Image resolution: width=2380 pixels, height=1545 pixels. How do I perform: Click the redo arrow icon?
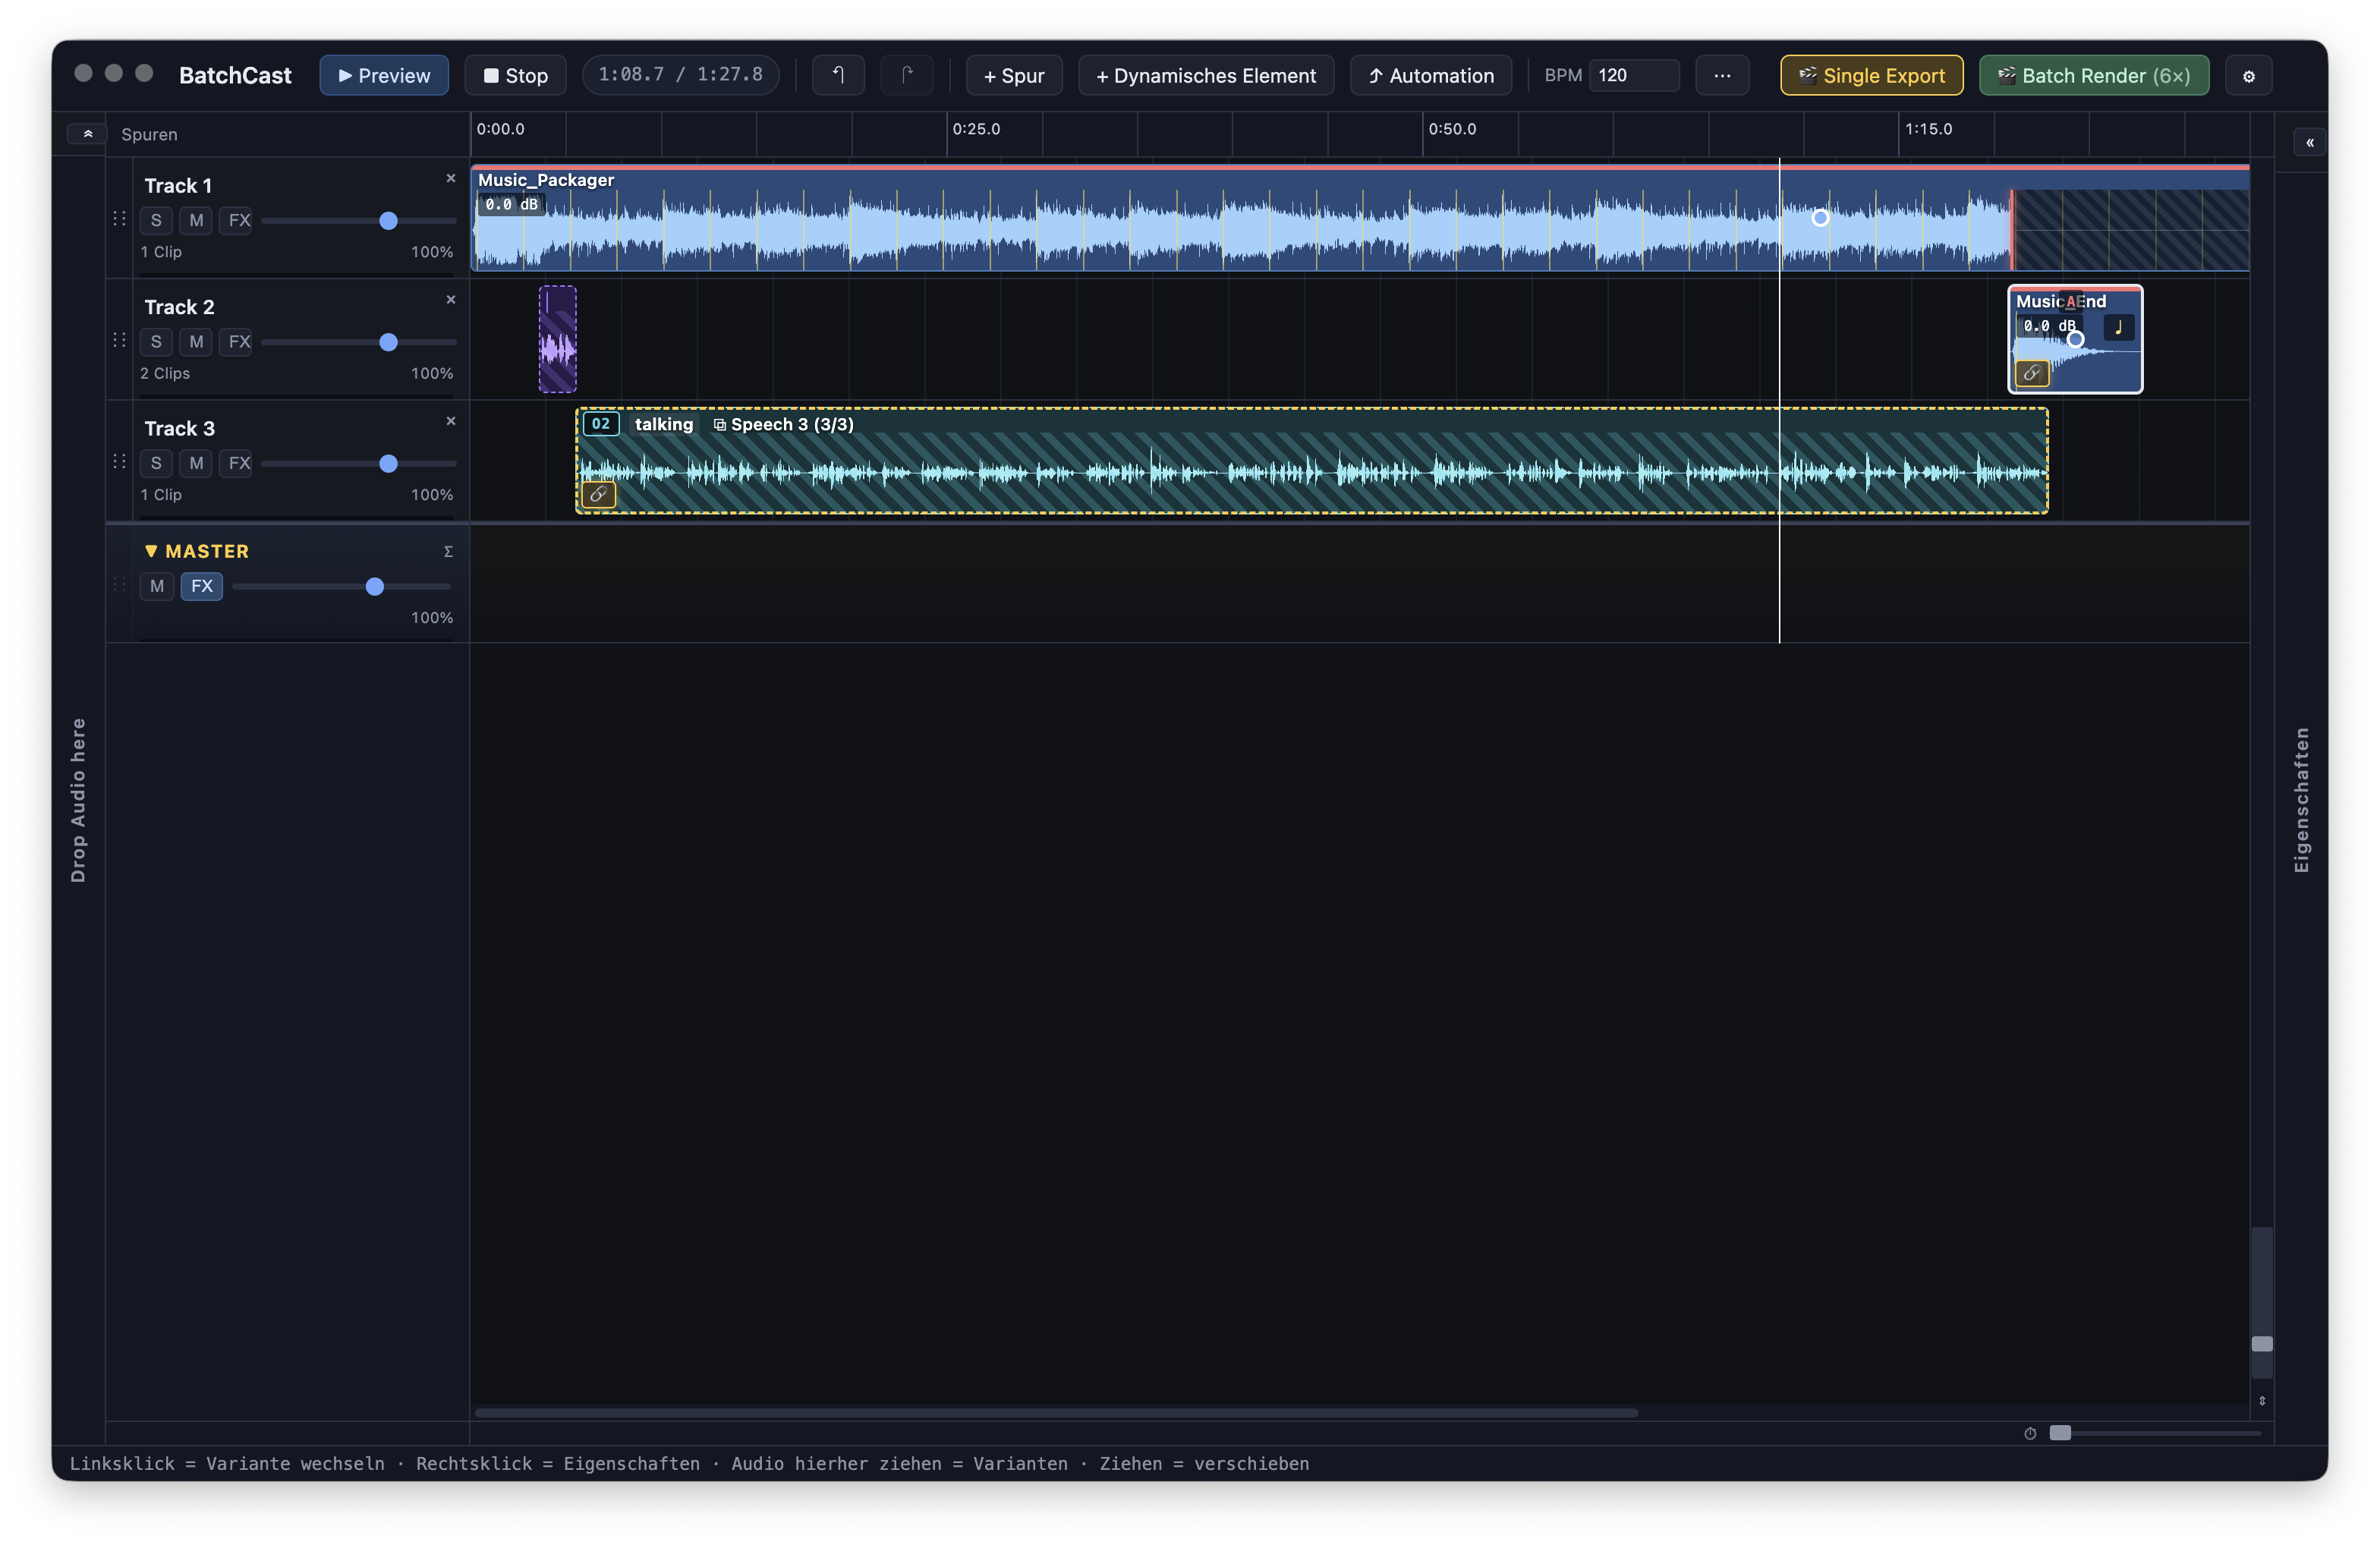(x=907, y=75)
